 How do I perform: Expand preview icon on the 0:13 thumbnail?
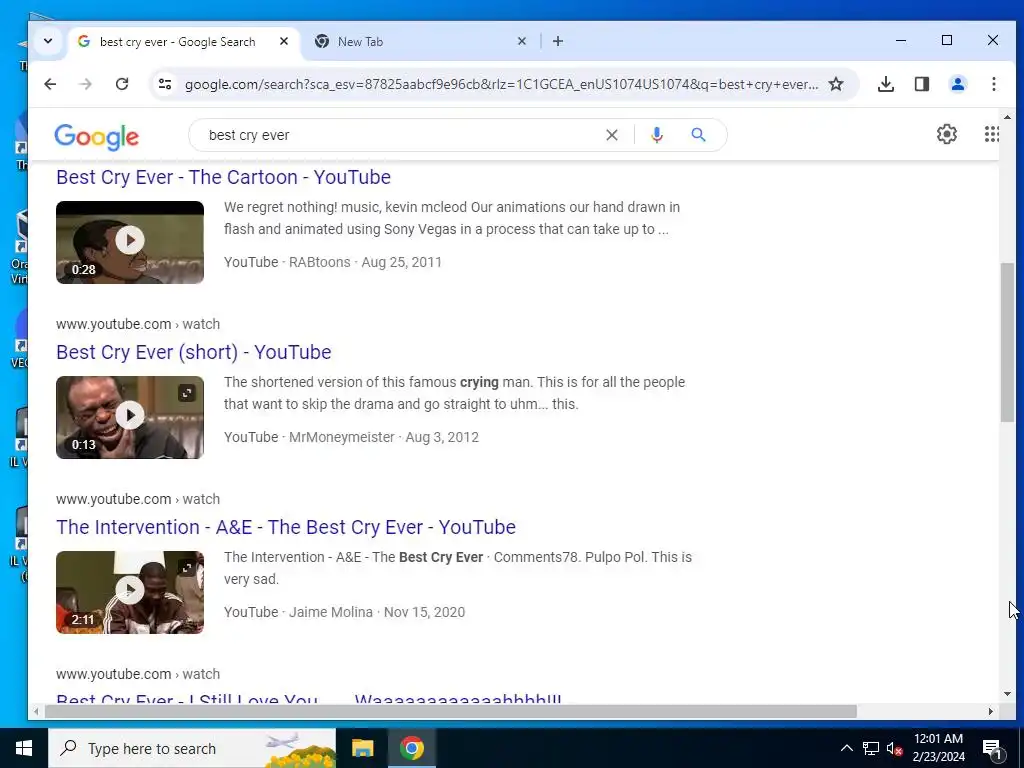pyautogui.click(x=187, y=392)
